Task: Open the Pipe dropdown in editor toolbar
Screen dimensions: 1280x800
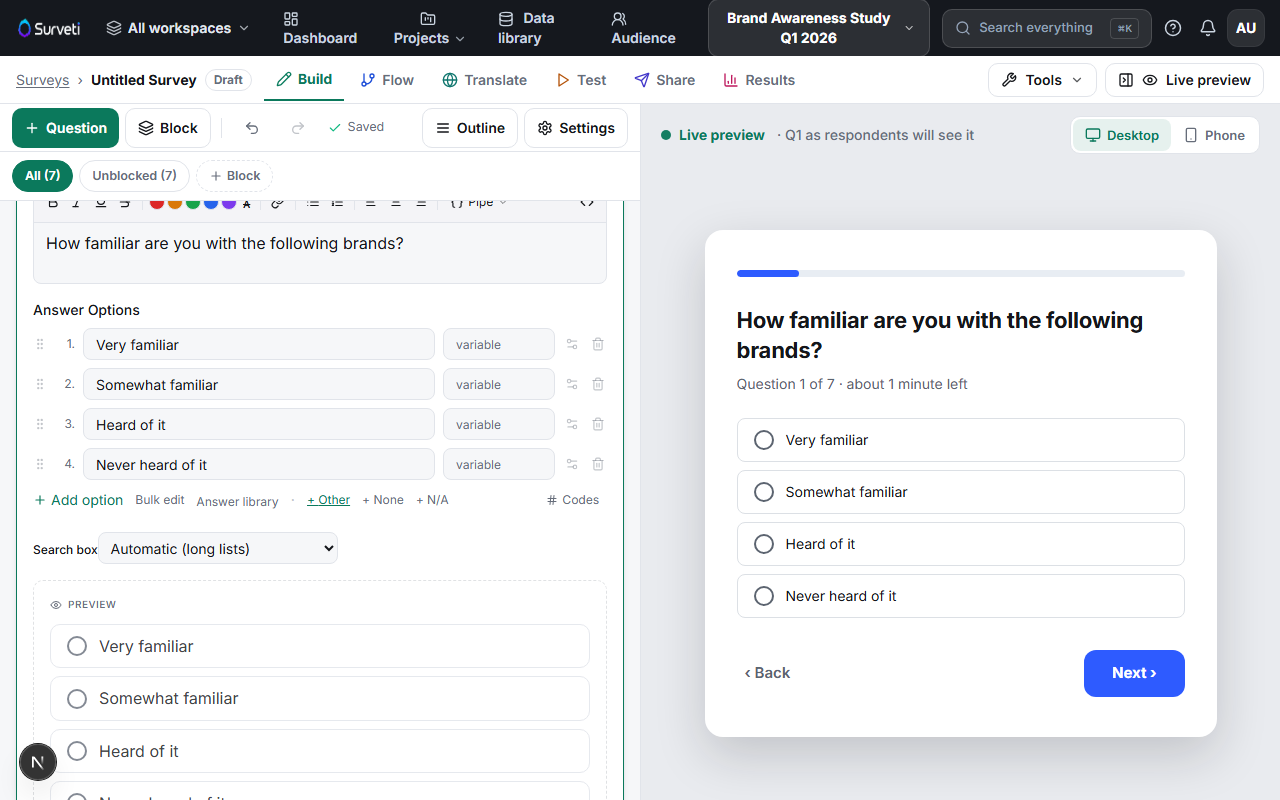Action: tap(478, 203)
